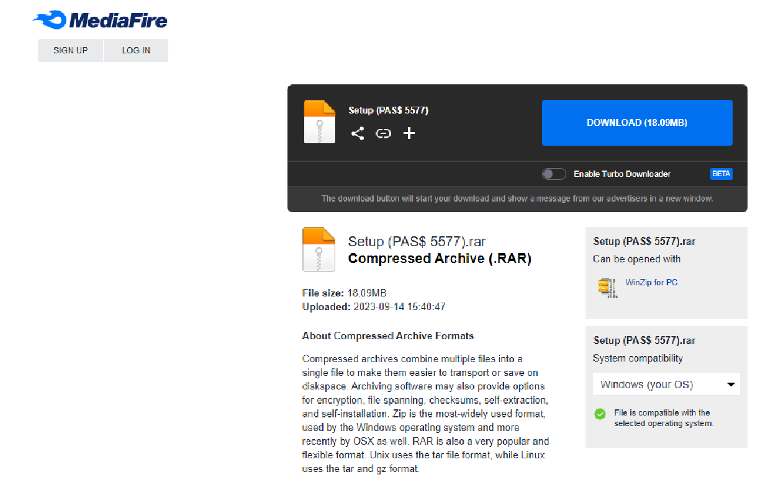774x498 pixels.
Task: Click the large archive icon beside Compressed Archive heading
Action: (x=318, y=250)
